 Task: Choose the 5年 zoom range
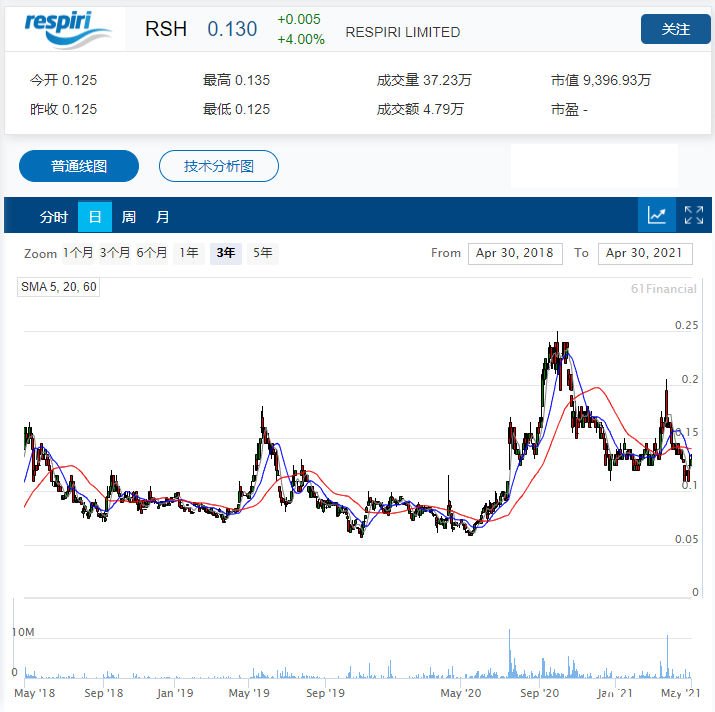263,253
